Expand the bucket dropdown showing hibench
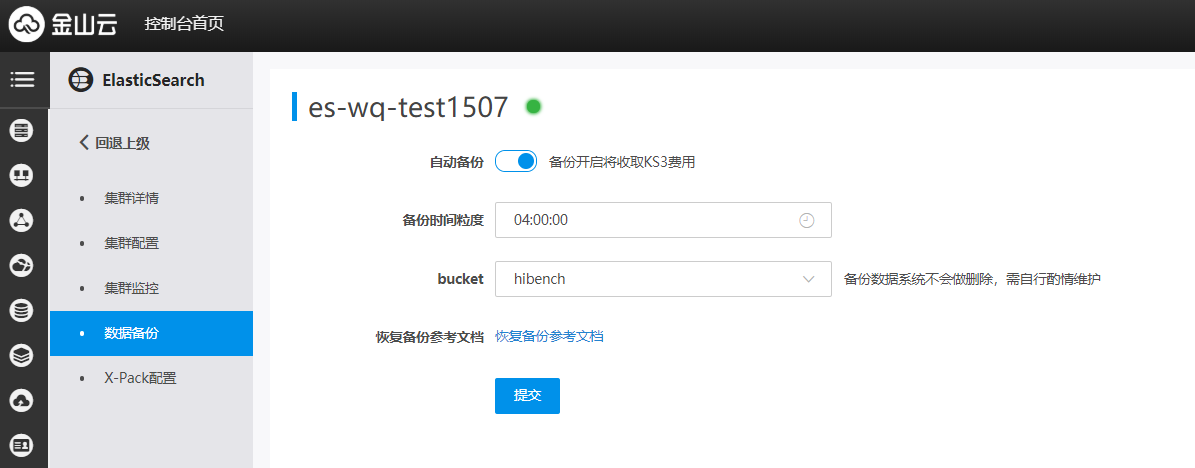Screen dimensions: 1195x468 point(663,279)
